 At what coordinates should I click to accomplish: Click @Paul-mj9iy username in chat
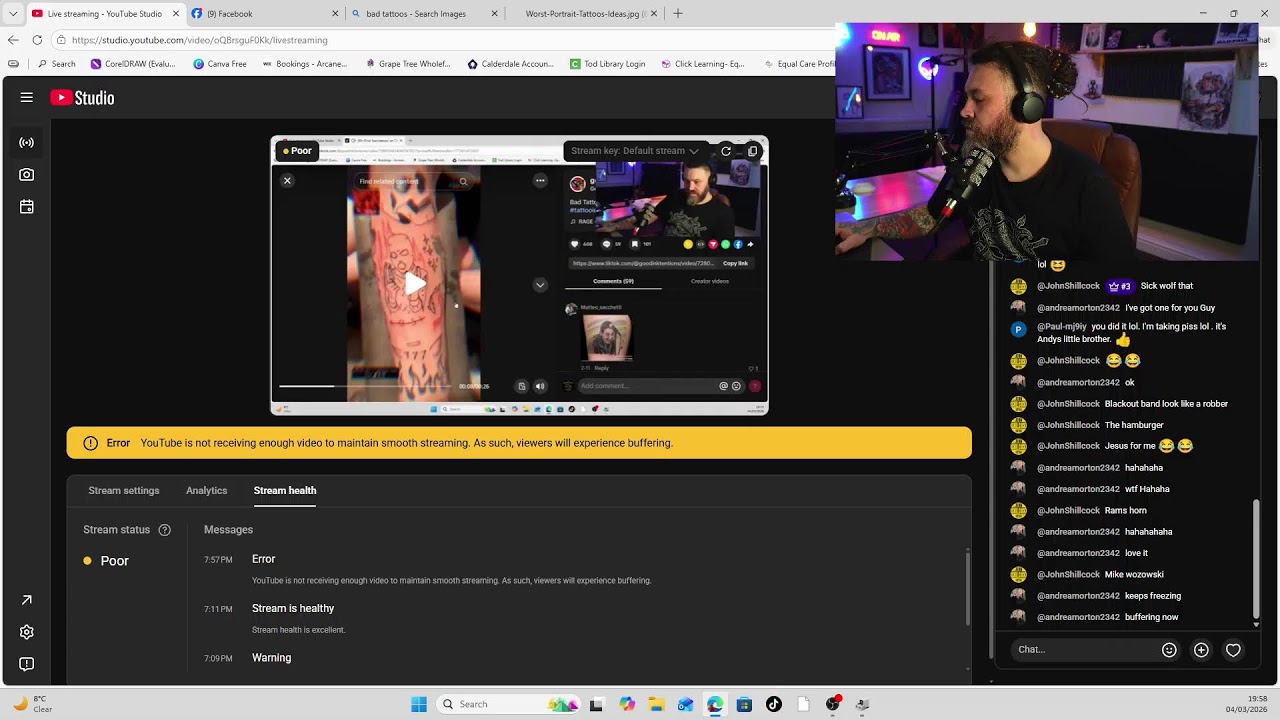click(x=1062, y=327)
